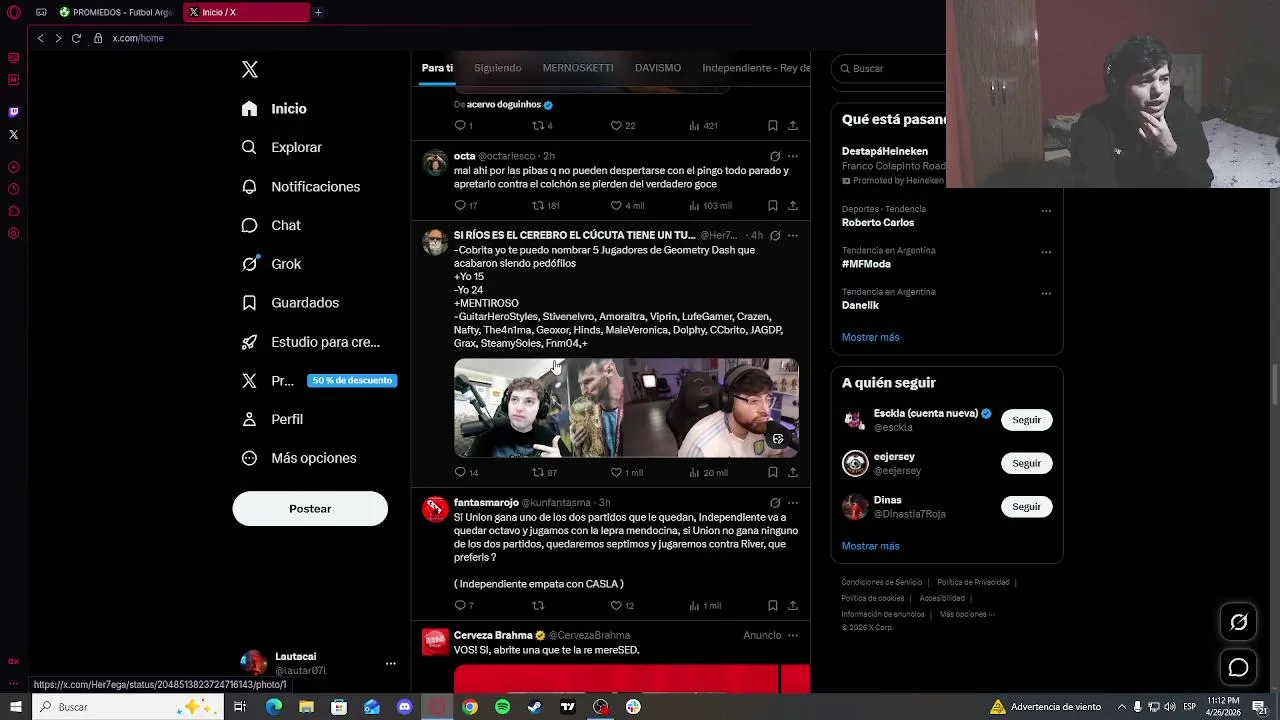Open Grok in the sidebar

(271, 264)
